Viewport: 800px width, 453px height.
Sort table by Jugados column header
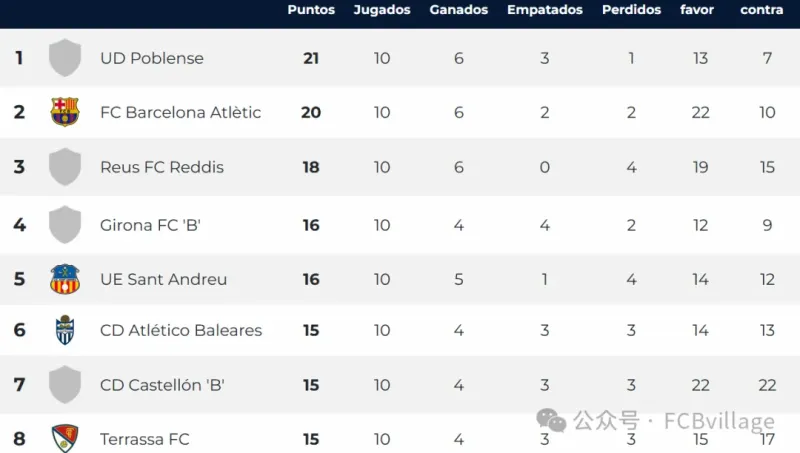[x=382, y=10]
